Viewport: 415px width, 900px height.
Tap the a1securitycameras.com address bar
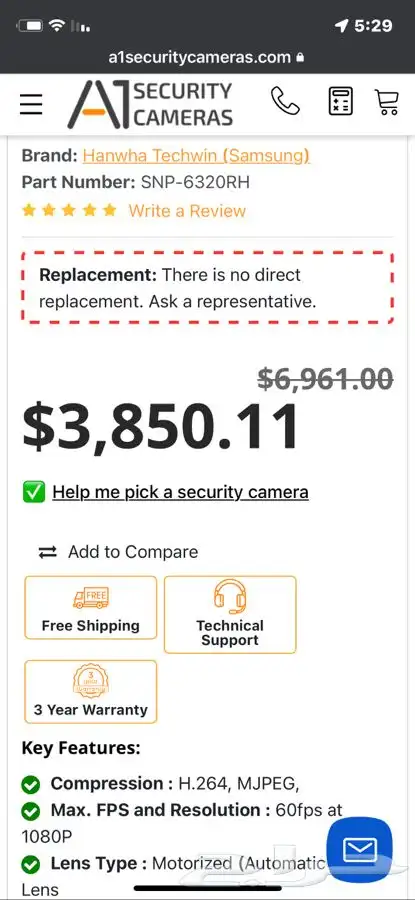(x=207, y=57)
